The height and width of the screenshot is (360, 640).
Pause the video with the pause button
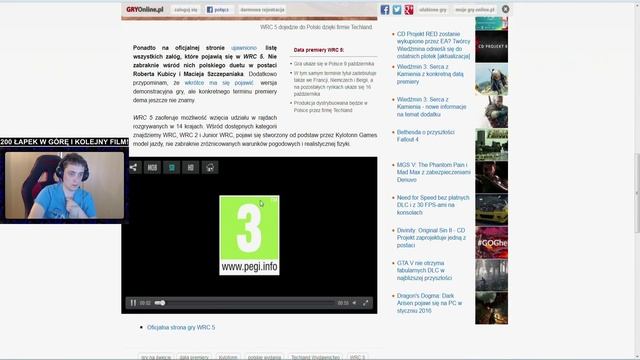point(133,303)
